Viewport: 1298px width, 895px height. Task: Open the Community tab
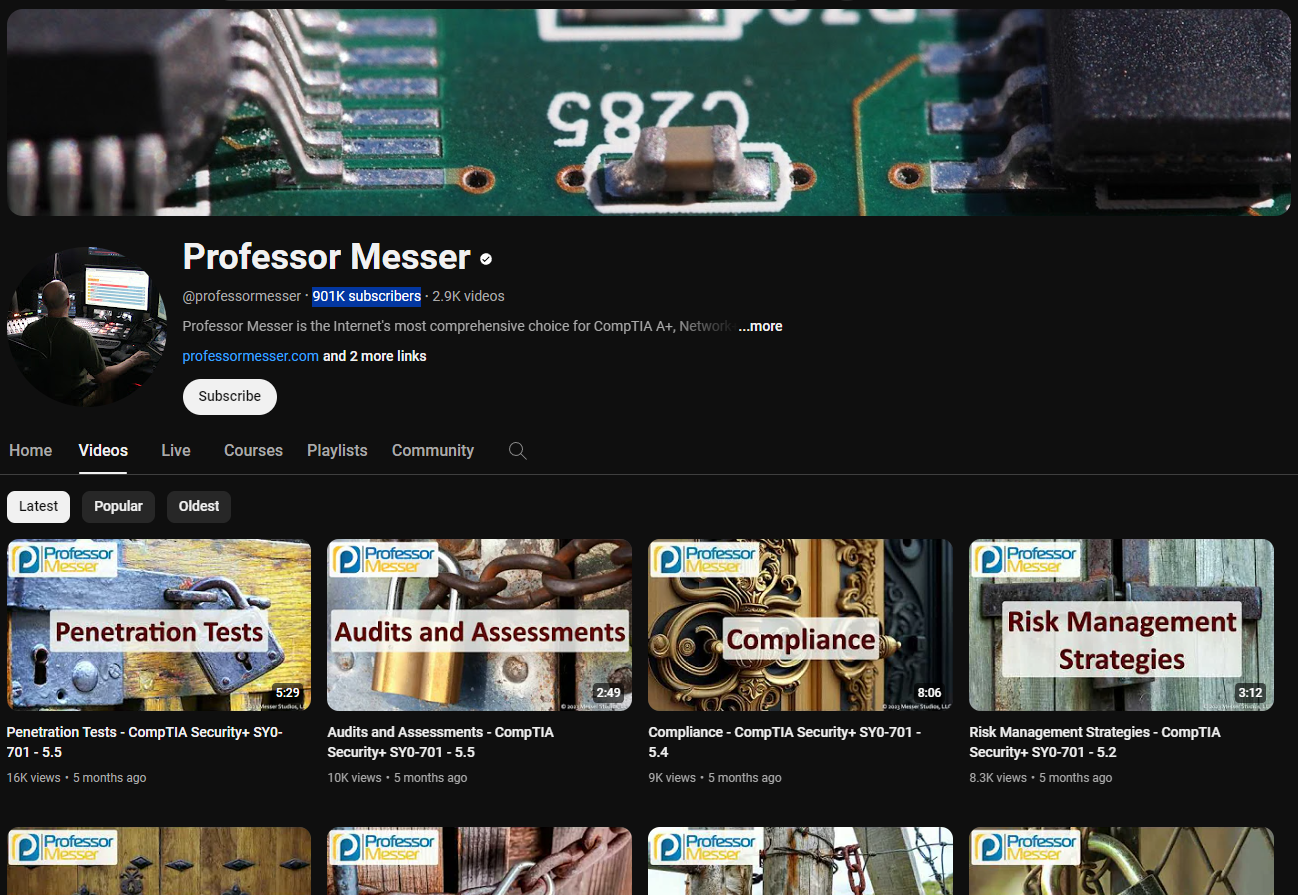click(x=432, y=450)
